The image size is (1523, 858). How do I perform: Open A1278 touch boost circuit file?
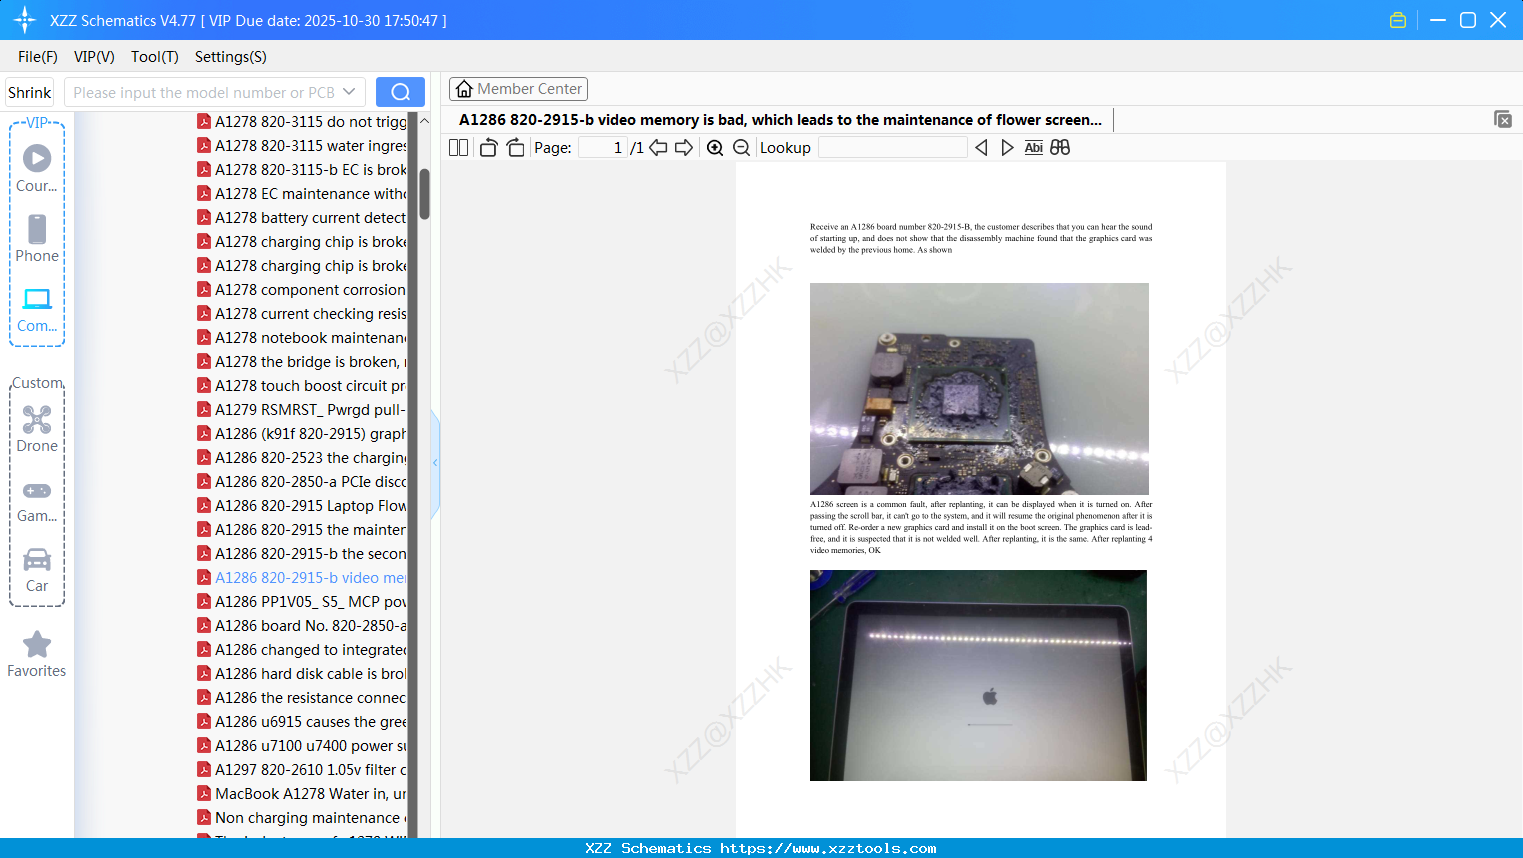pyautogui.click(x=301, y=385)
